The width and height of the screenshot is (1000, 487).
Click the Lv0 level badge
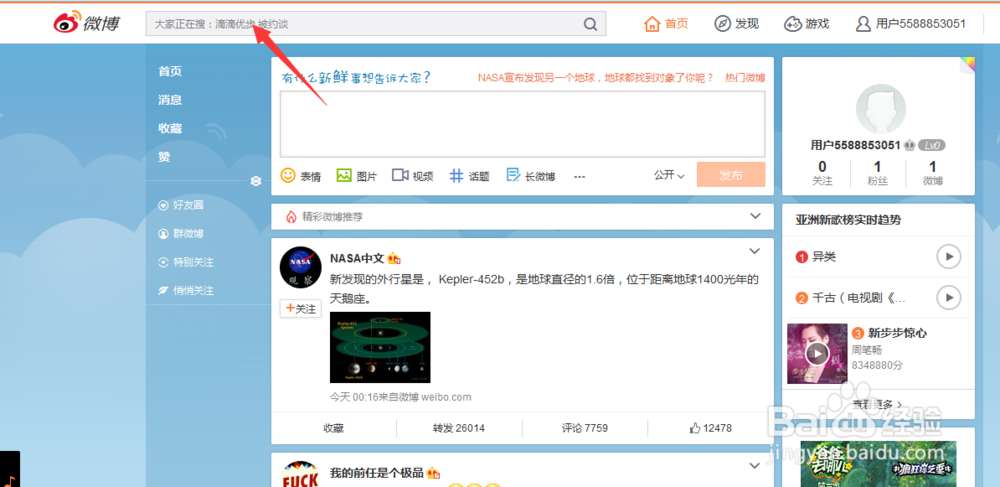tap(932, 145)
